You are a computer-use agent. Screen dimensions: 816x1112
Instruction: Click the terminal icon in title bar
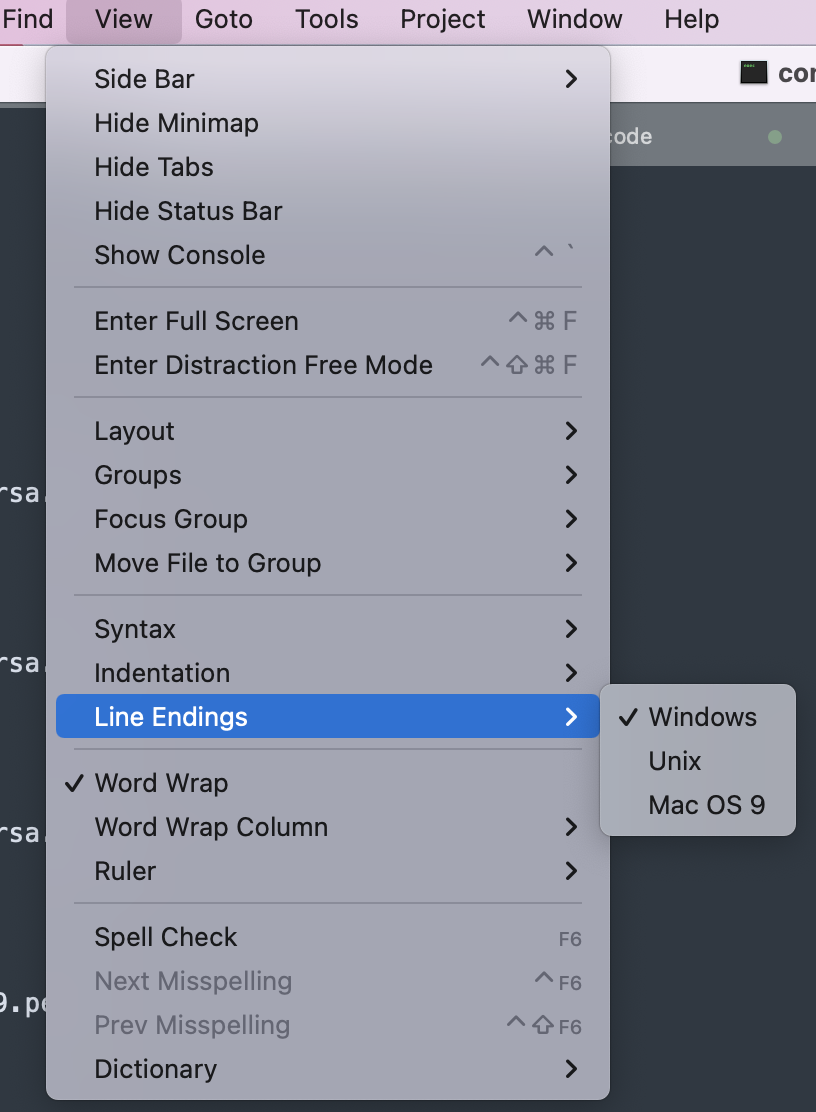pyautogui.click(x=753, y=72)
